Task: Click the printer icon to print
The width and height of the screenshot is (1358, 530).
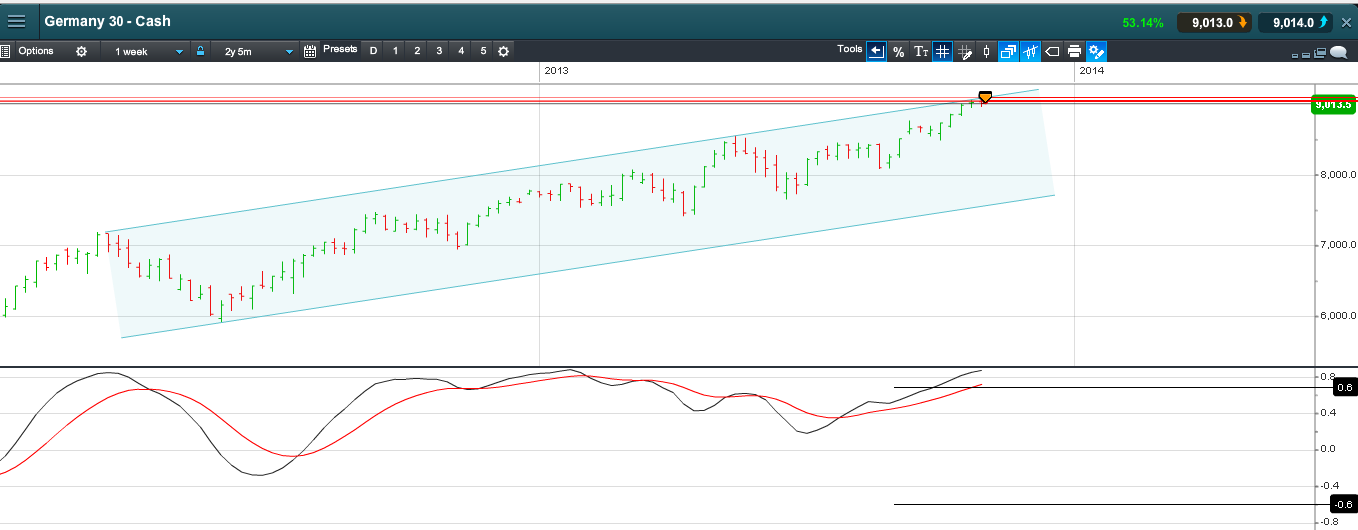Action: pos(1074,51)
